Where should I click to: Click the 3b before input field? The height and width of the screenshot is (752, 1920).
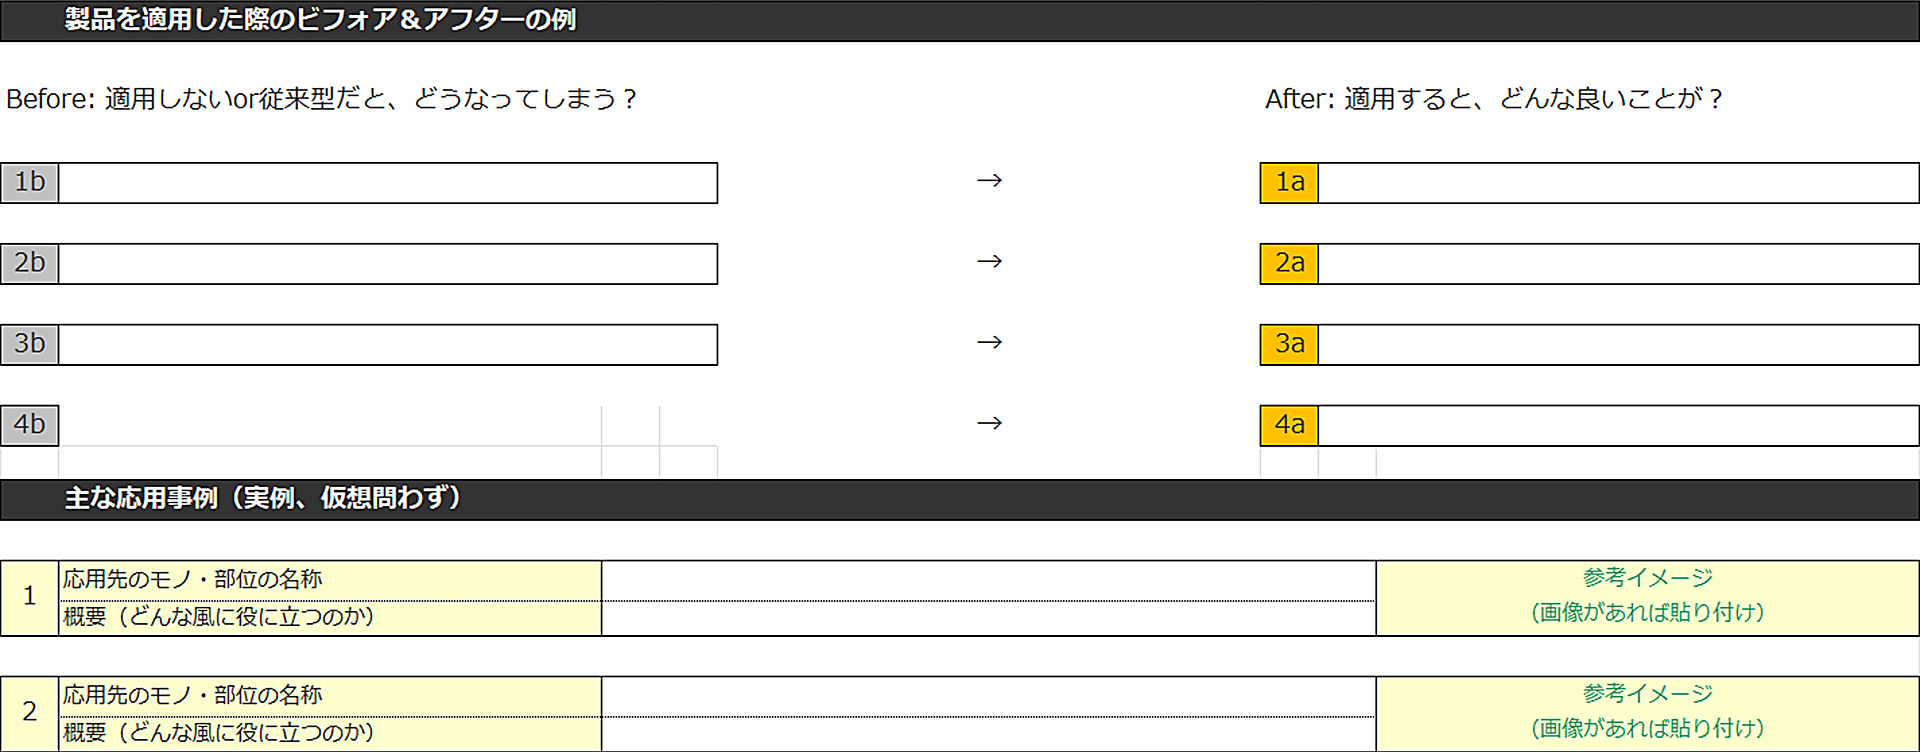[388, 345]
